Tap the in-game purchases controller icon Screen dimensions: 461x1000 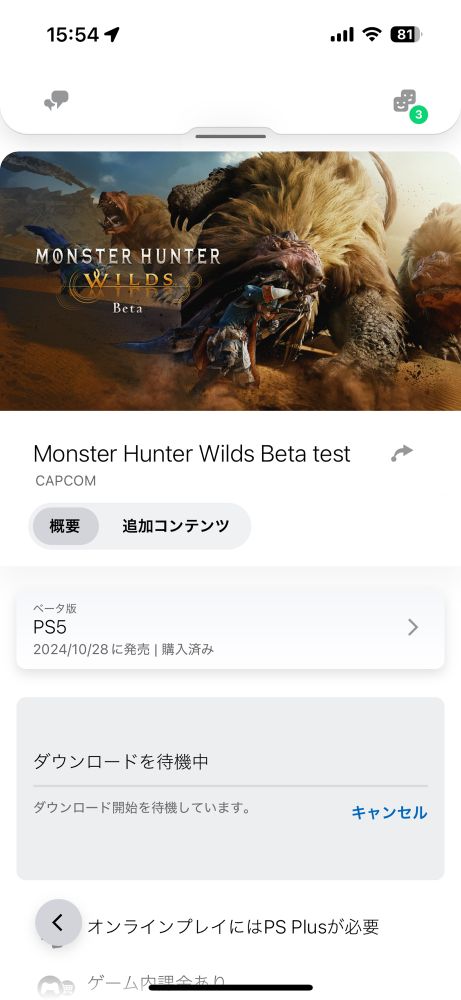pos(55,986)
